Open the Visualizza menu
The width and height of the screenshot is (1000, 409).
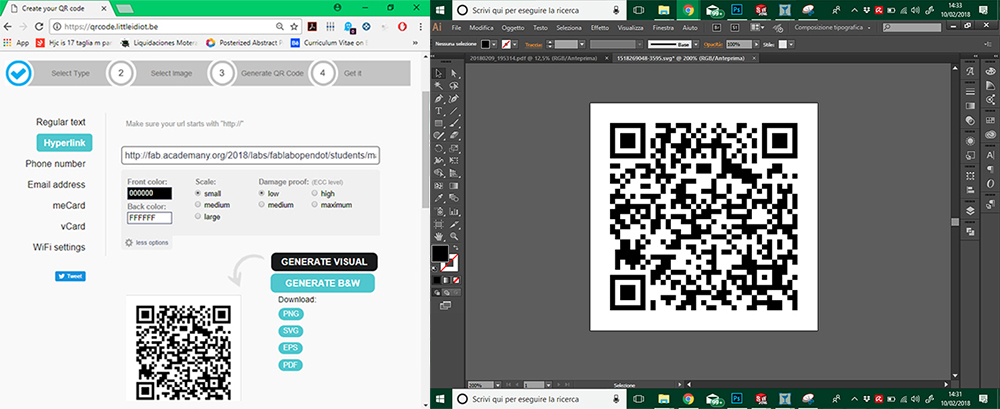[x=630, y=28]
